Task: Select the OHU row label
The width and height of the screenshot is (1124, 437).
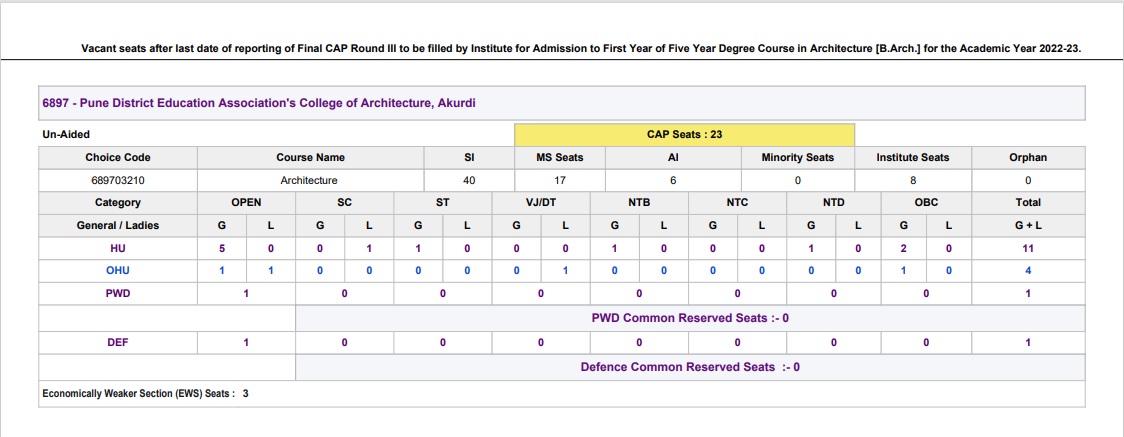Action: pos(118,271)
